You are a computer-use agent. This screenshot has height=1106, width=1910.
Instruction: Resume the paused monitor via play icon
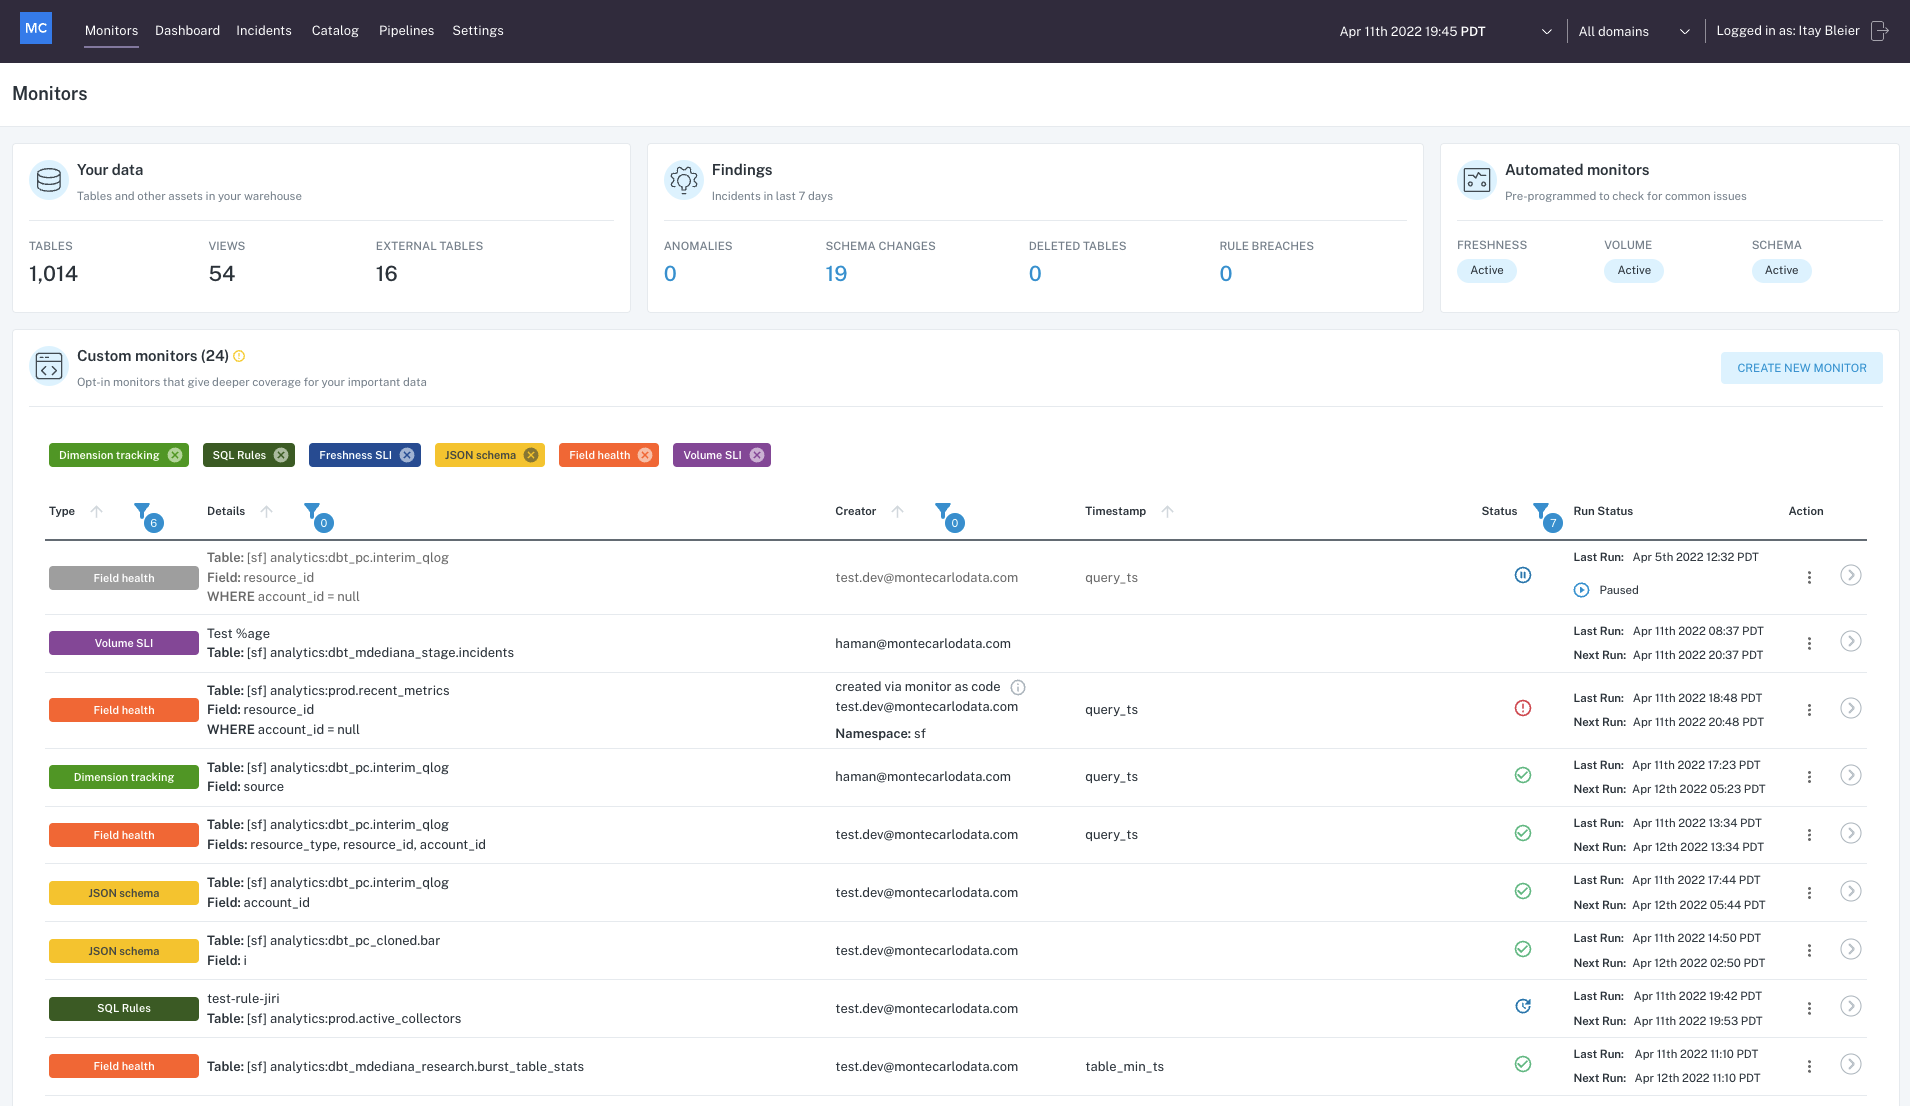pyautogui.click(x=1582, y=590)
